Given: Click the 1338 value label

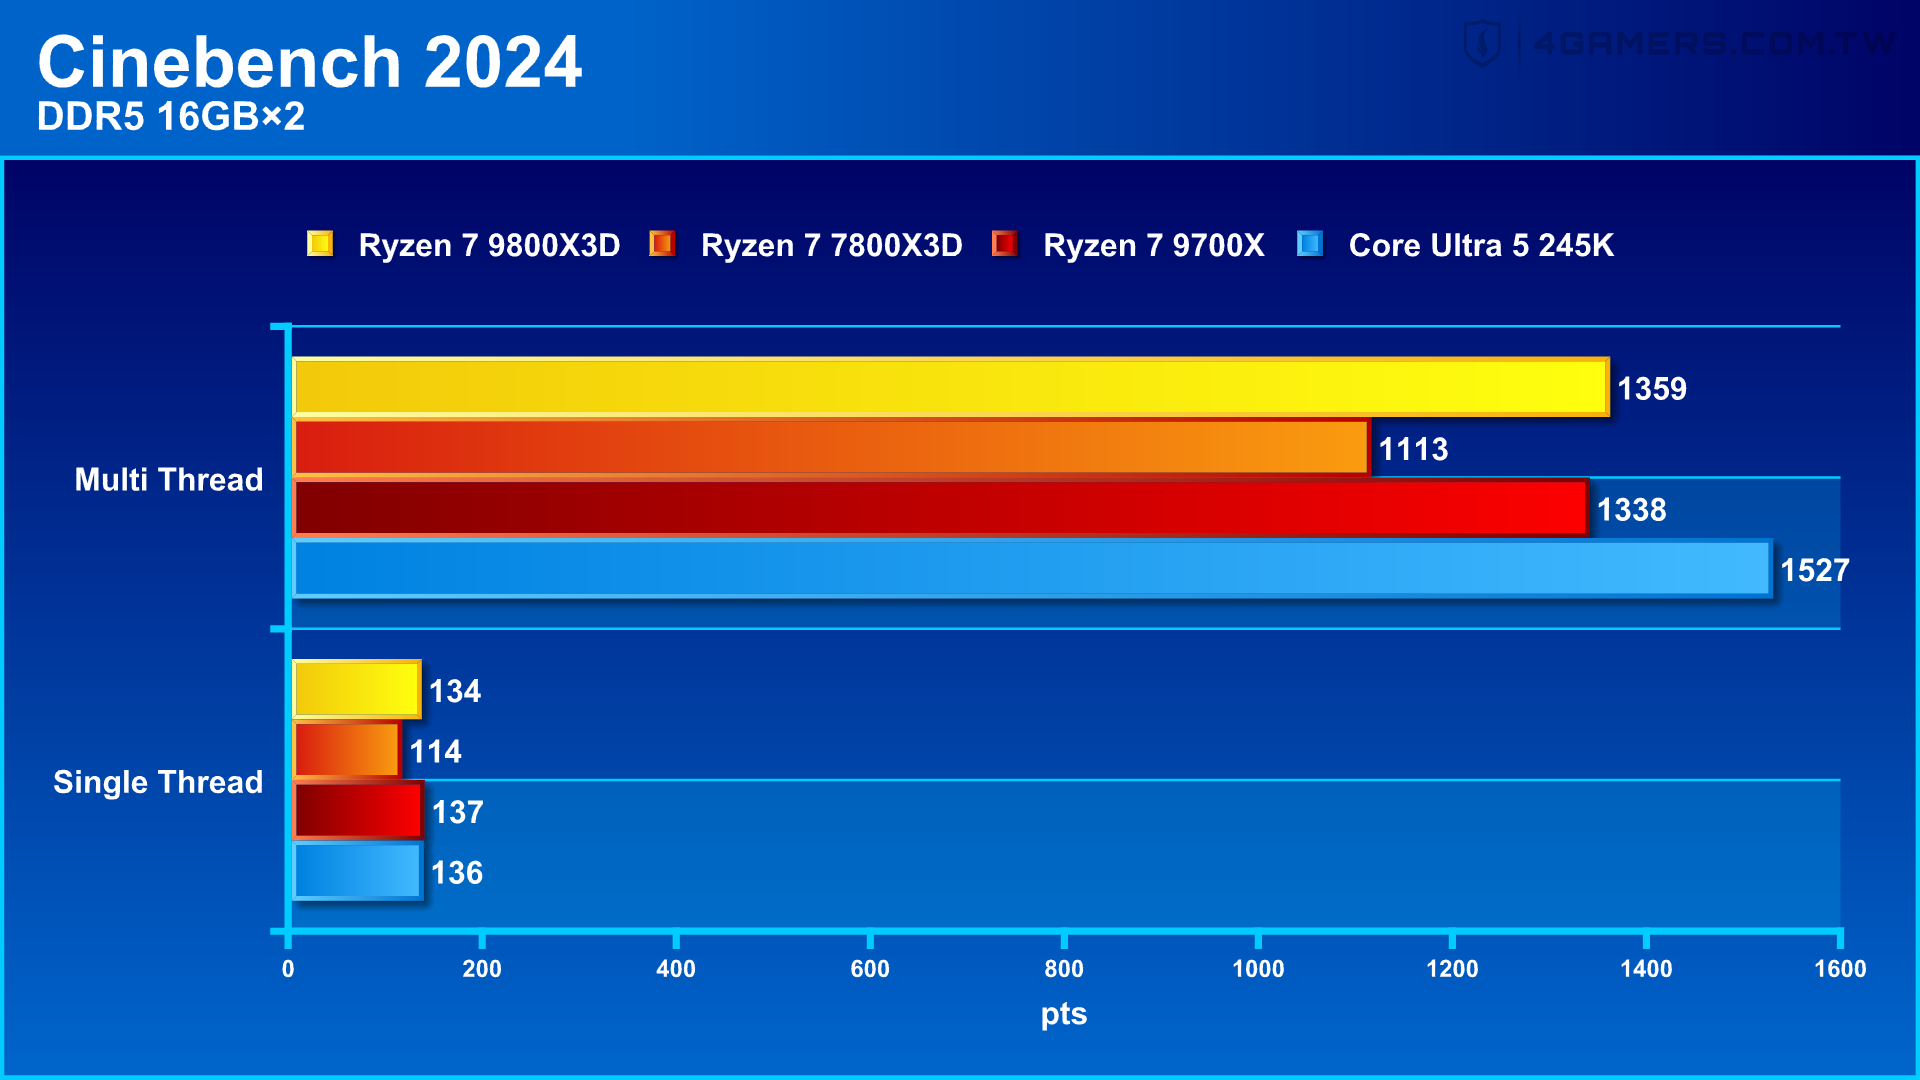Looking at the screenshot, I should pyautogui.click(x=1631, y=510).
